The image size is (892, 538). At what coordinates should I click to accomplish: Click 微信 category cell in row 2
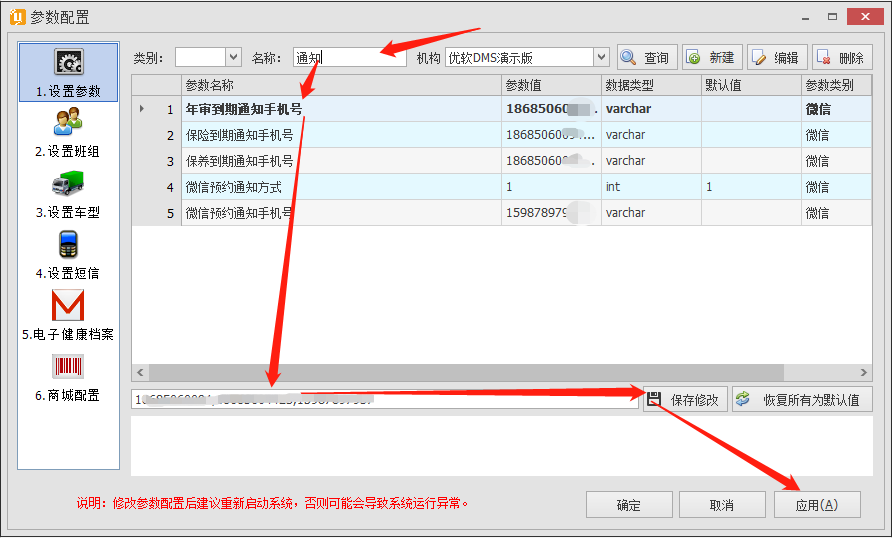(x=836, y=135)
